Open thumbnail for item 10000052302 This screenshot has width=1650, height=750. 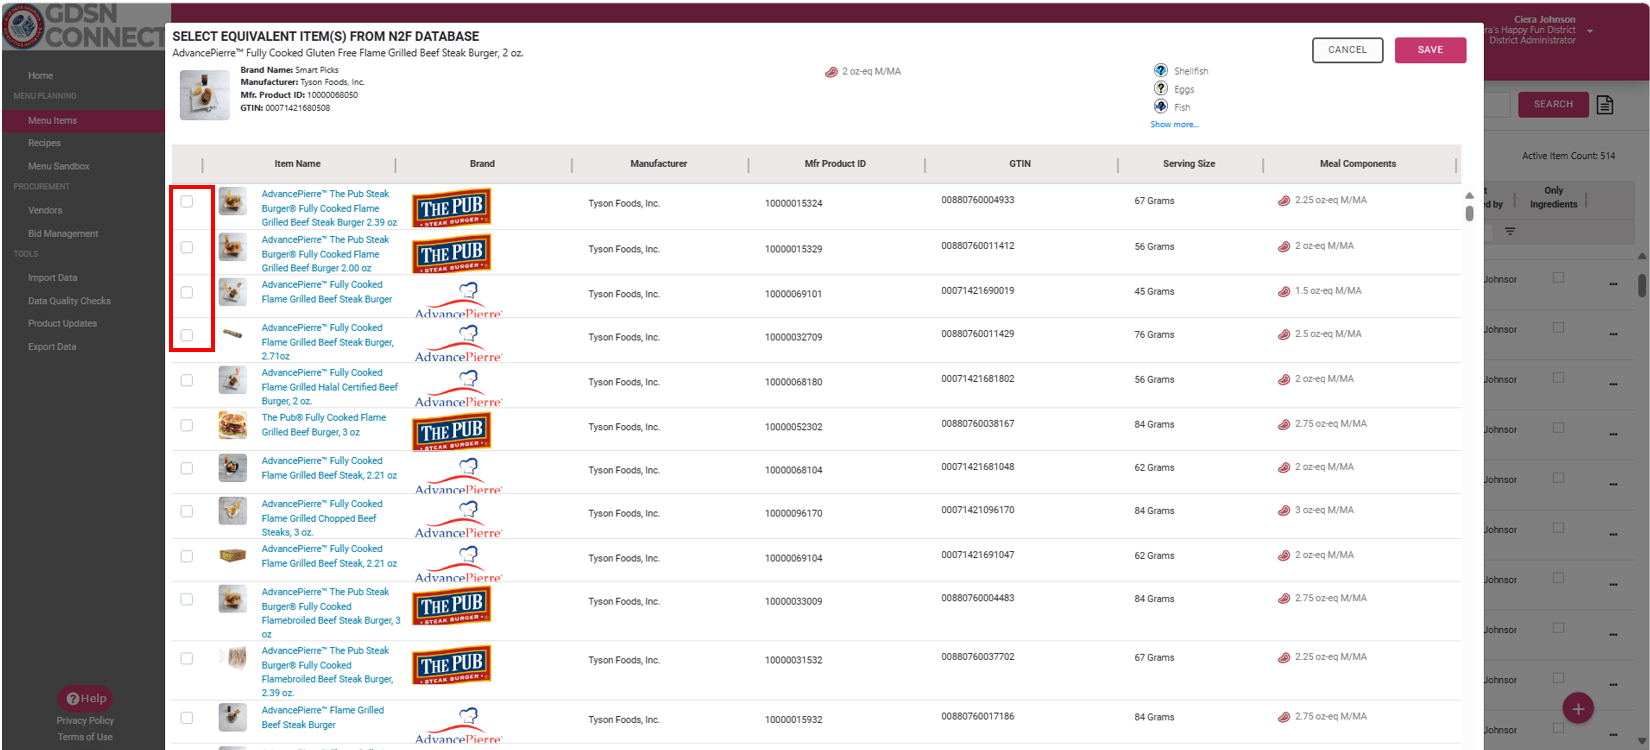[x=233, y=425]
